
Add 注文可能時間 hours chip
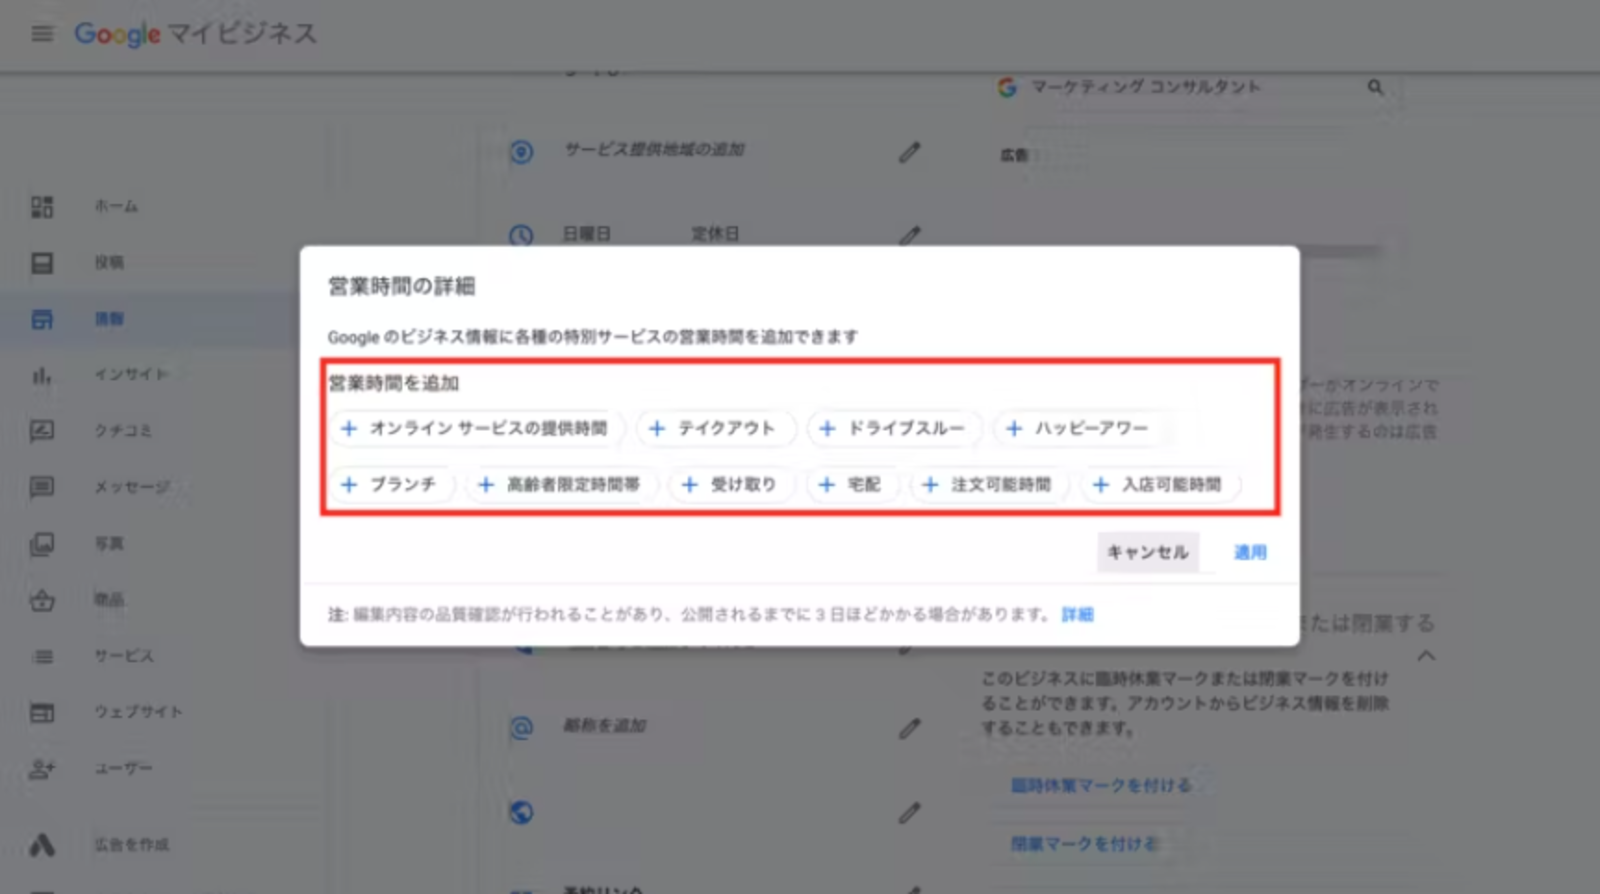pos(990,484)
